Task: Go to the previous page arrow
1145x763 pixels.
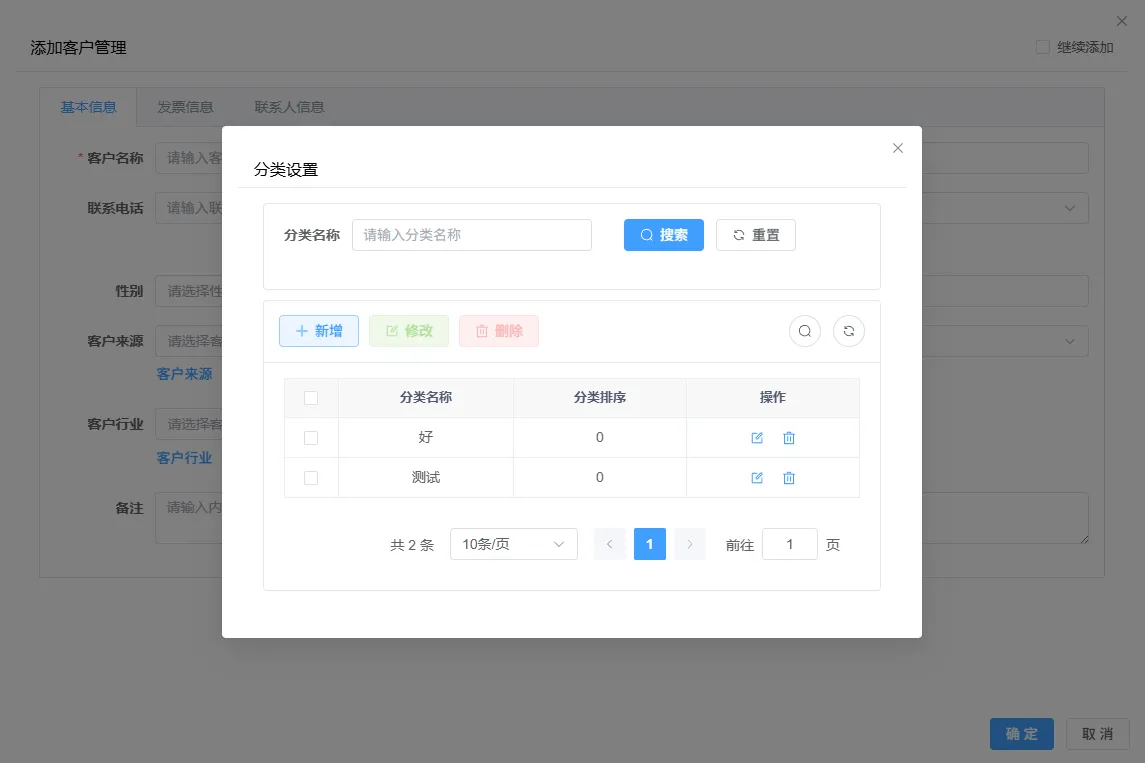Action: tap(610, 544)
